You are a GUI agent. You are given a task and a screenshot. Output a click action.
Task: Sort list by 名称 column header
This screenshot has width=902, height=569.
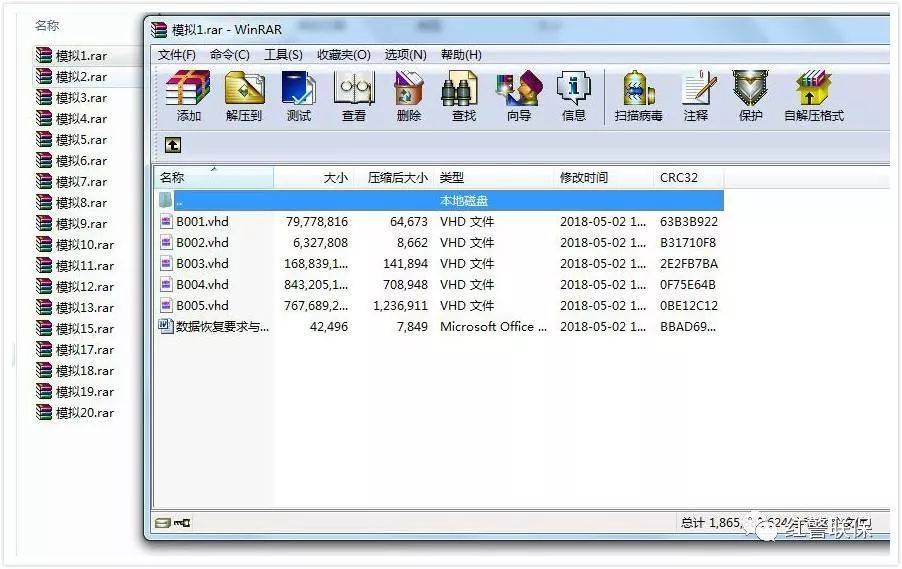point(213,177)
